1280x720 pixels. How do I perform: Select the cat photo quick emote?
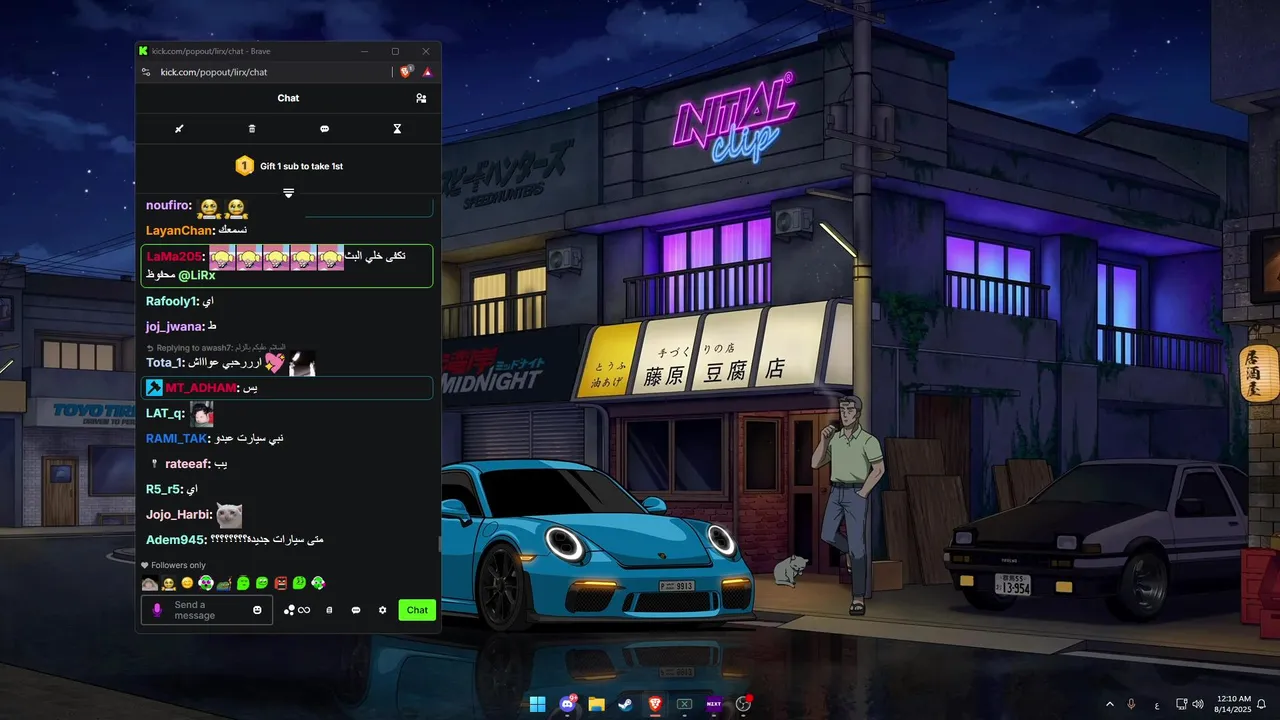(x=149, y=583)
